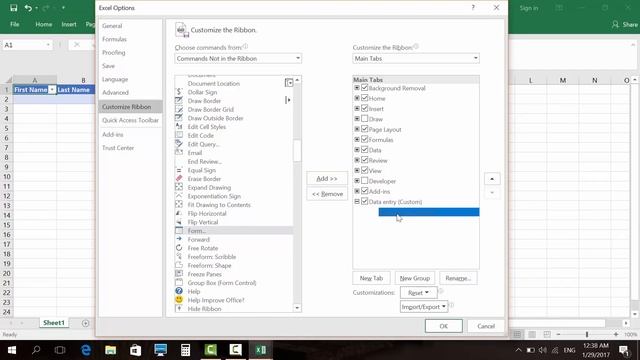The height and width of the screenshot is (360, 640).
Task: Open the Windows Store taskbar icon
Action: [x=136, y=350]
